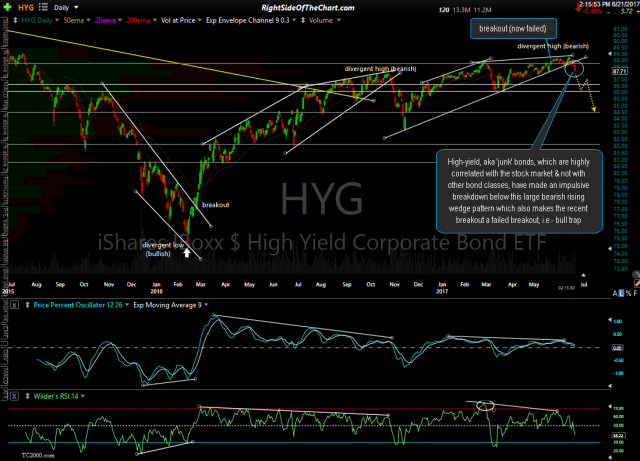Click arrow at top of RSI scale
640x461 pixels.
(610, 407)
